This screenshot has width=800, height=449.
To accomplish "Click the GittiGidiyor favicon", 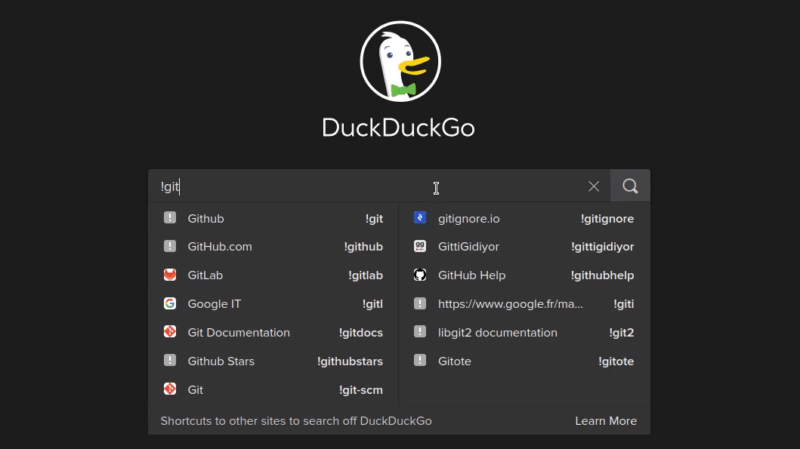I will click(x=420, y=247).
